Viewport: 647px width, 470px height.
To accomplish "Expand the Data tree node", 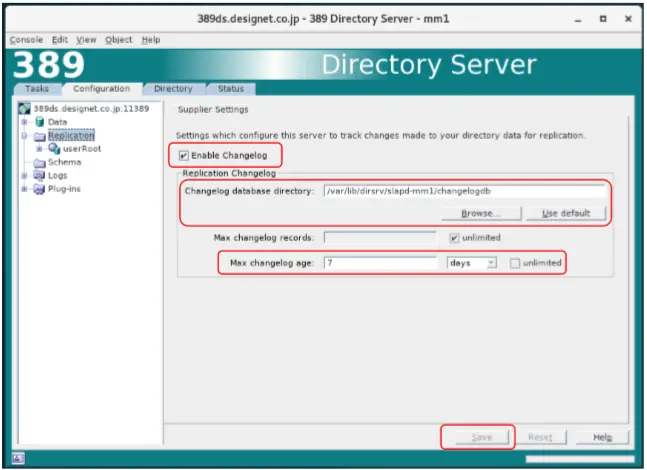I will click(x=24, y=122).
